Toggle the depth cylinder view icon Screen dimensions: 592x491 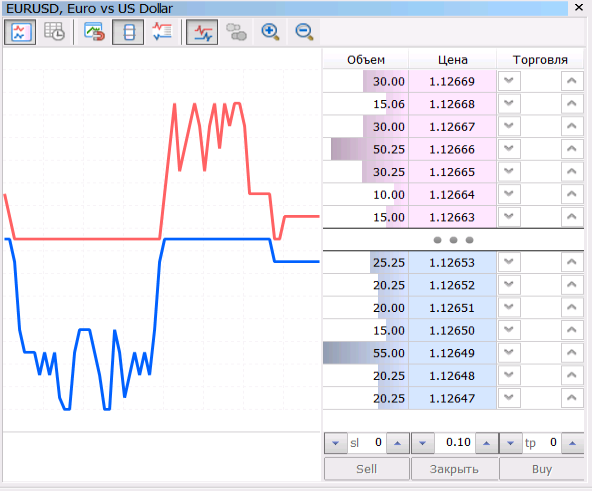tap(128, 32)
